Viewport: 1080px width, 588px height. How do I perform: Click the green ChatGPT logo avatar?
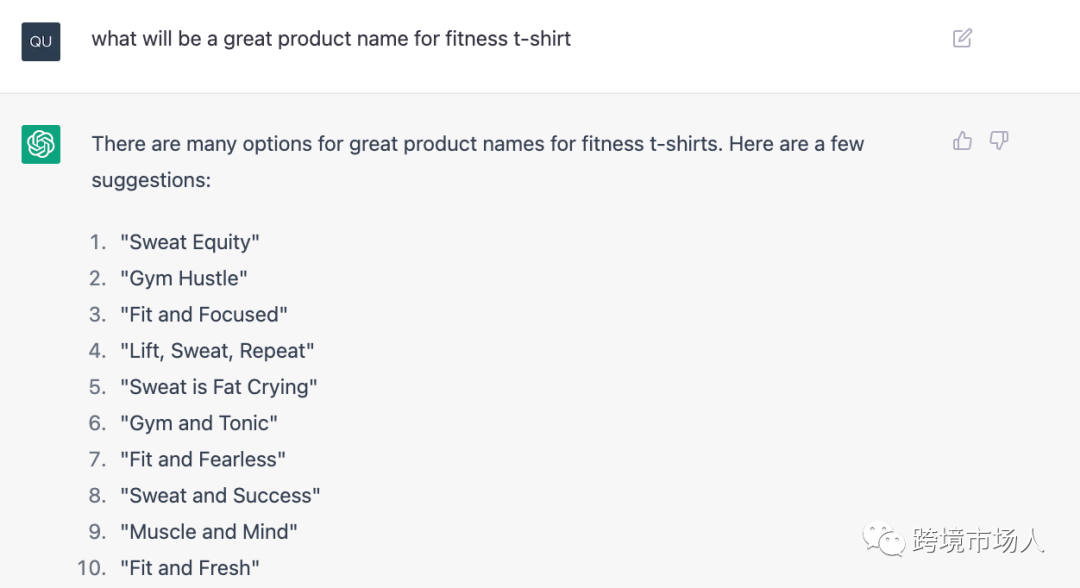(41, 144)
